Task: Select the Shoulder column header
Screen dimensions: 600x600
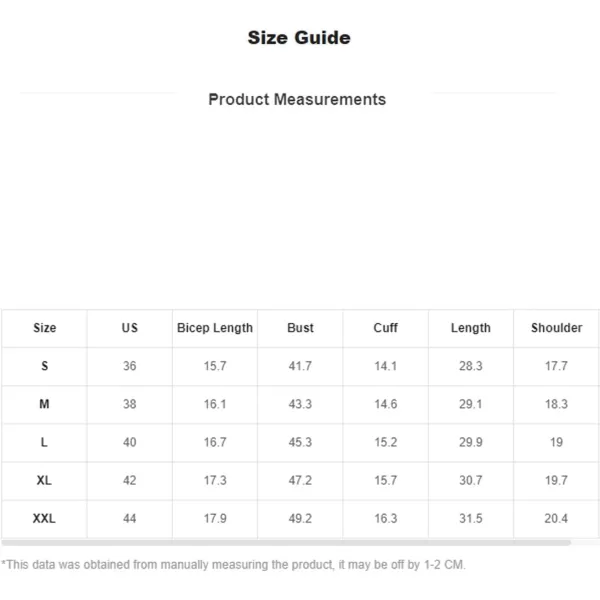Action: pos(556,328)
